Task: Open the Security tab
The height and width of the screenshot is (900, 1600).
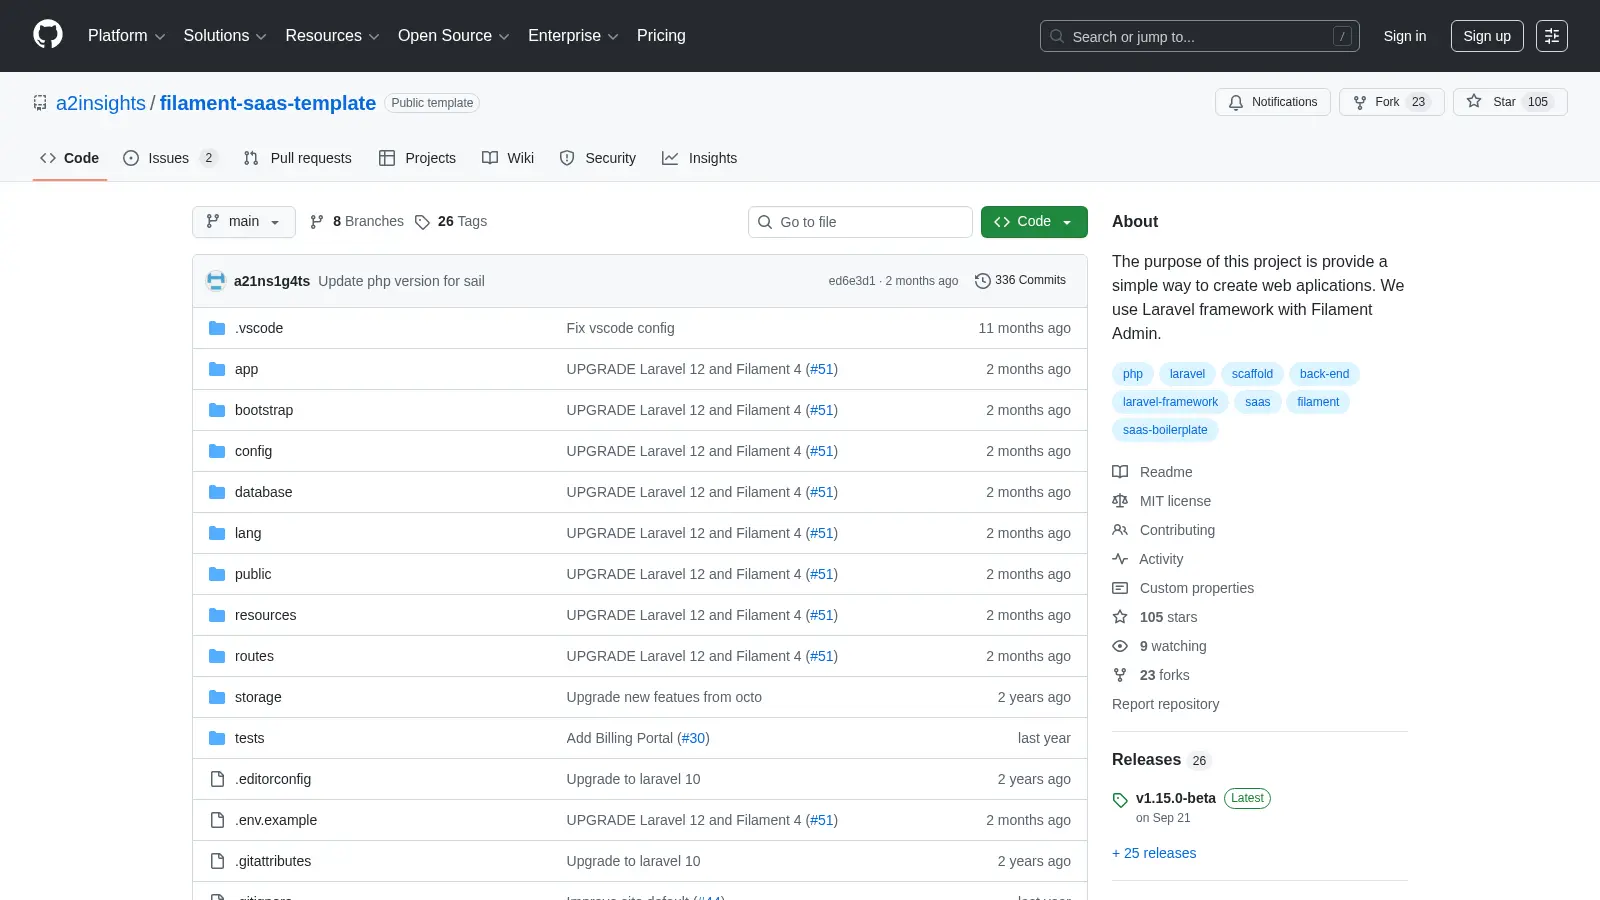Action: click(597, 158)
